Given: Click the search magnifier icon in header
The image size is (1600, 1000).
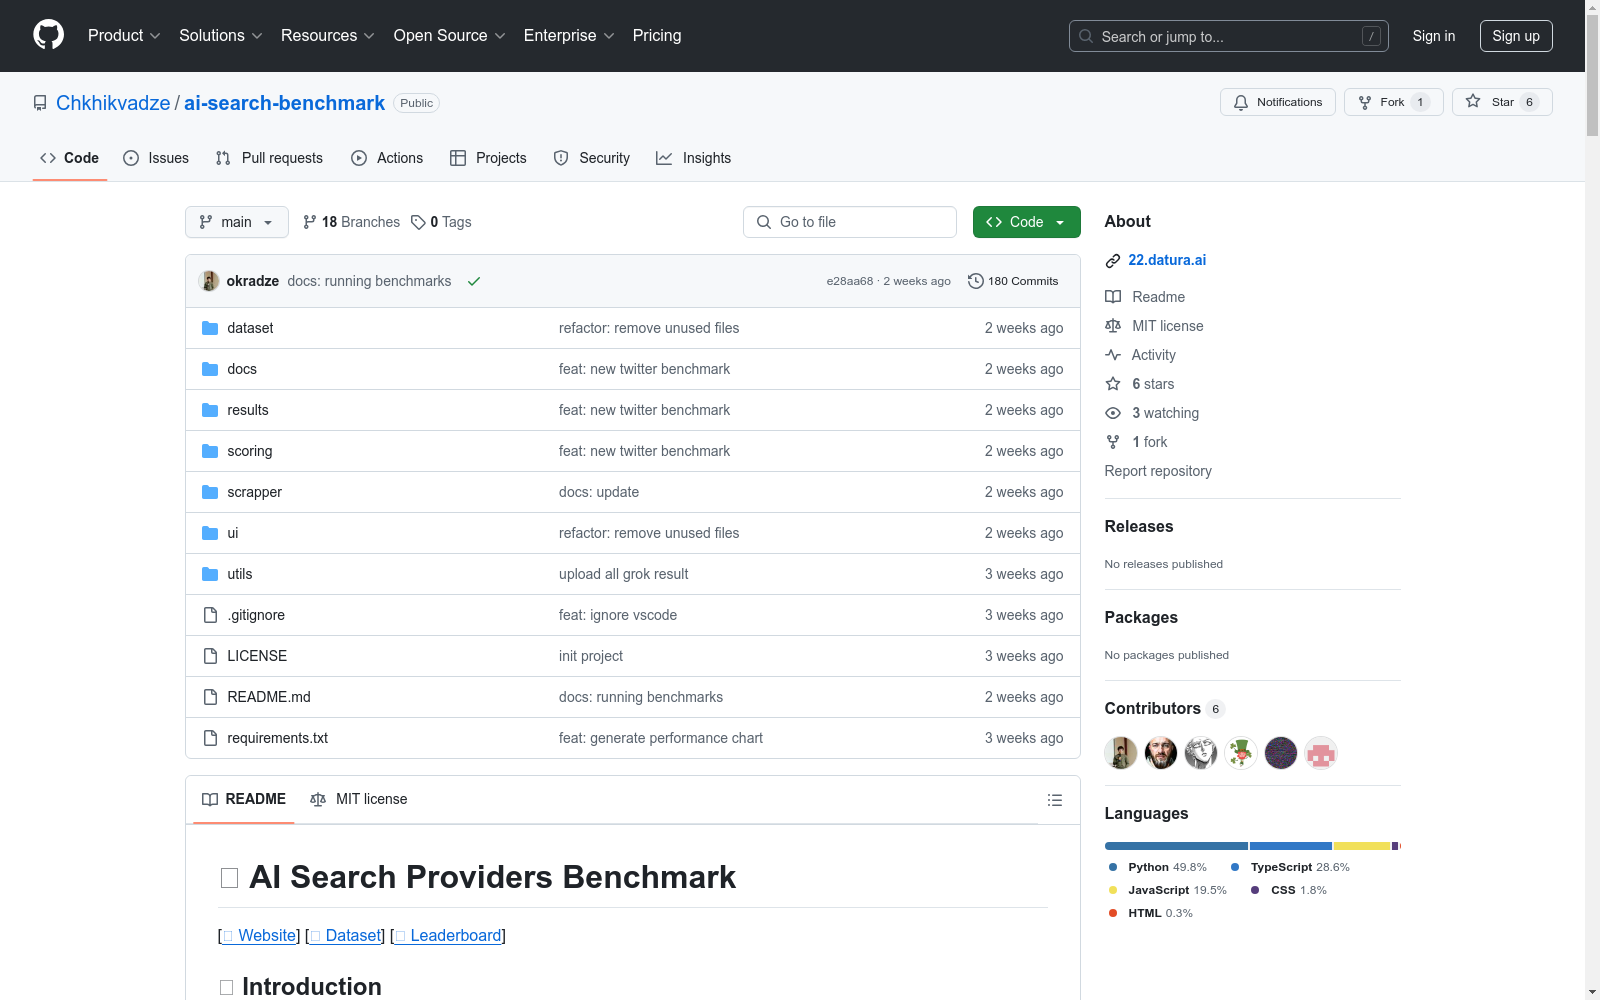Looking at the screenshot, I should point(1086,36).
